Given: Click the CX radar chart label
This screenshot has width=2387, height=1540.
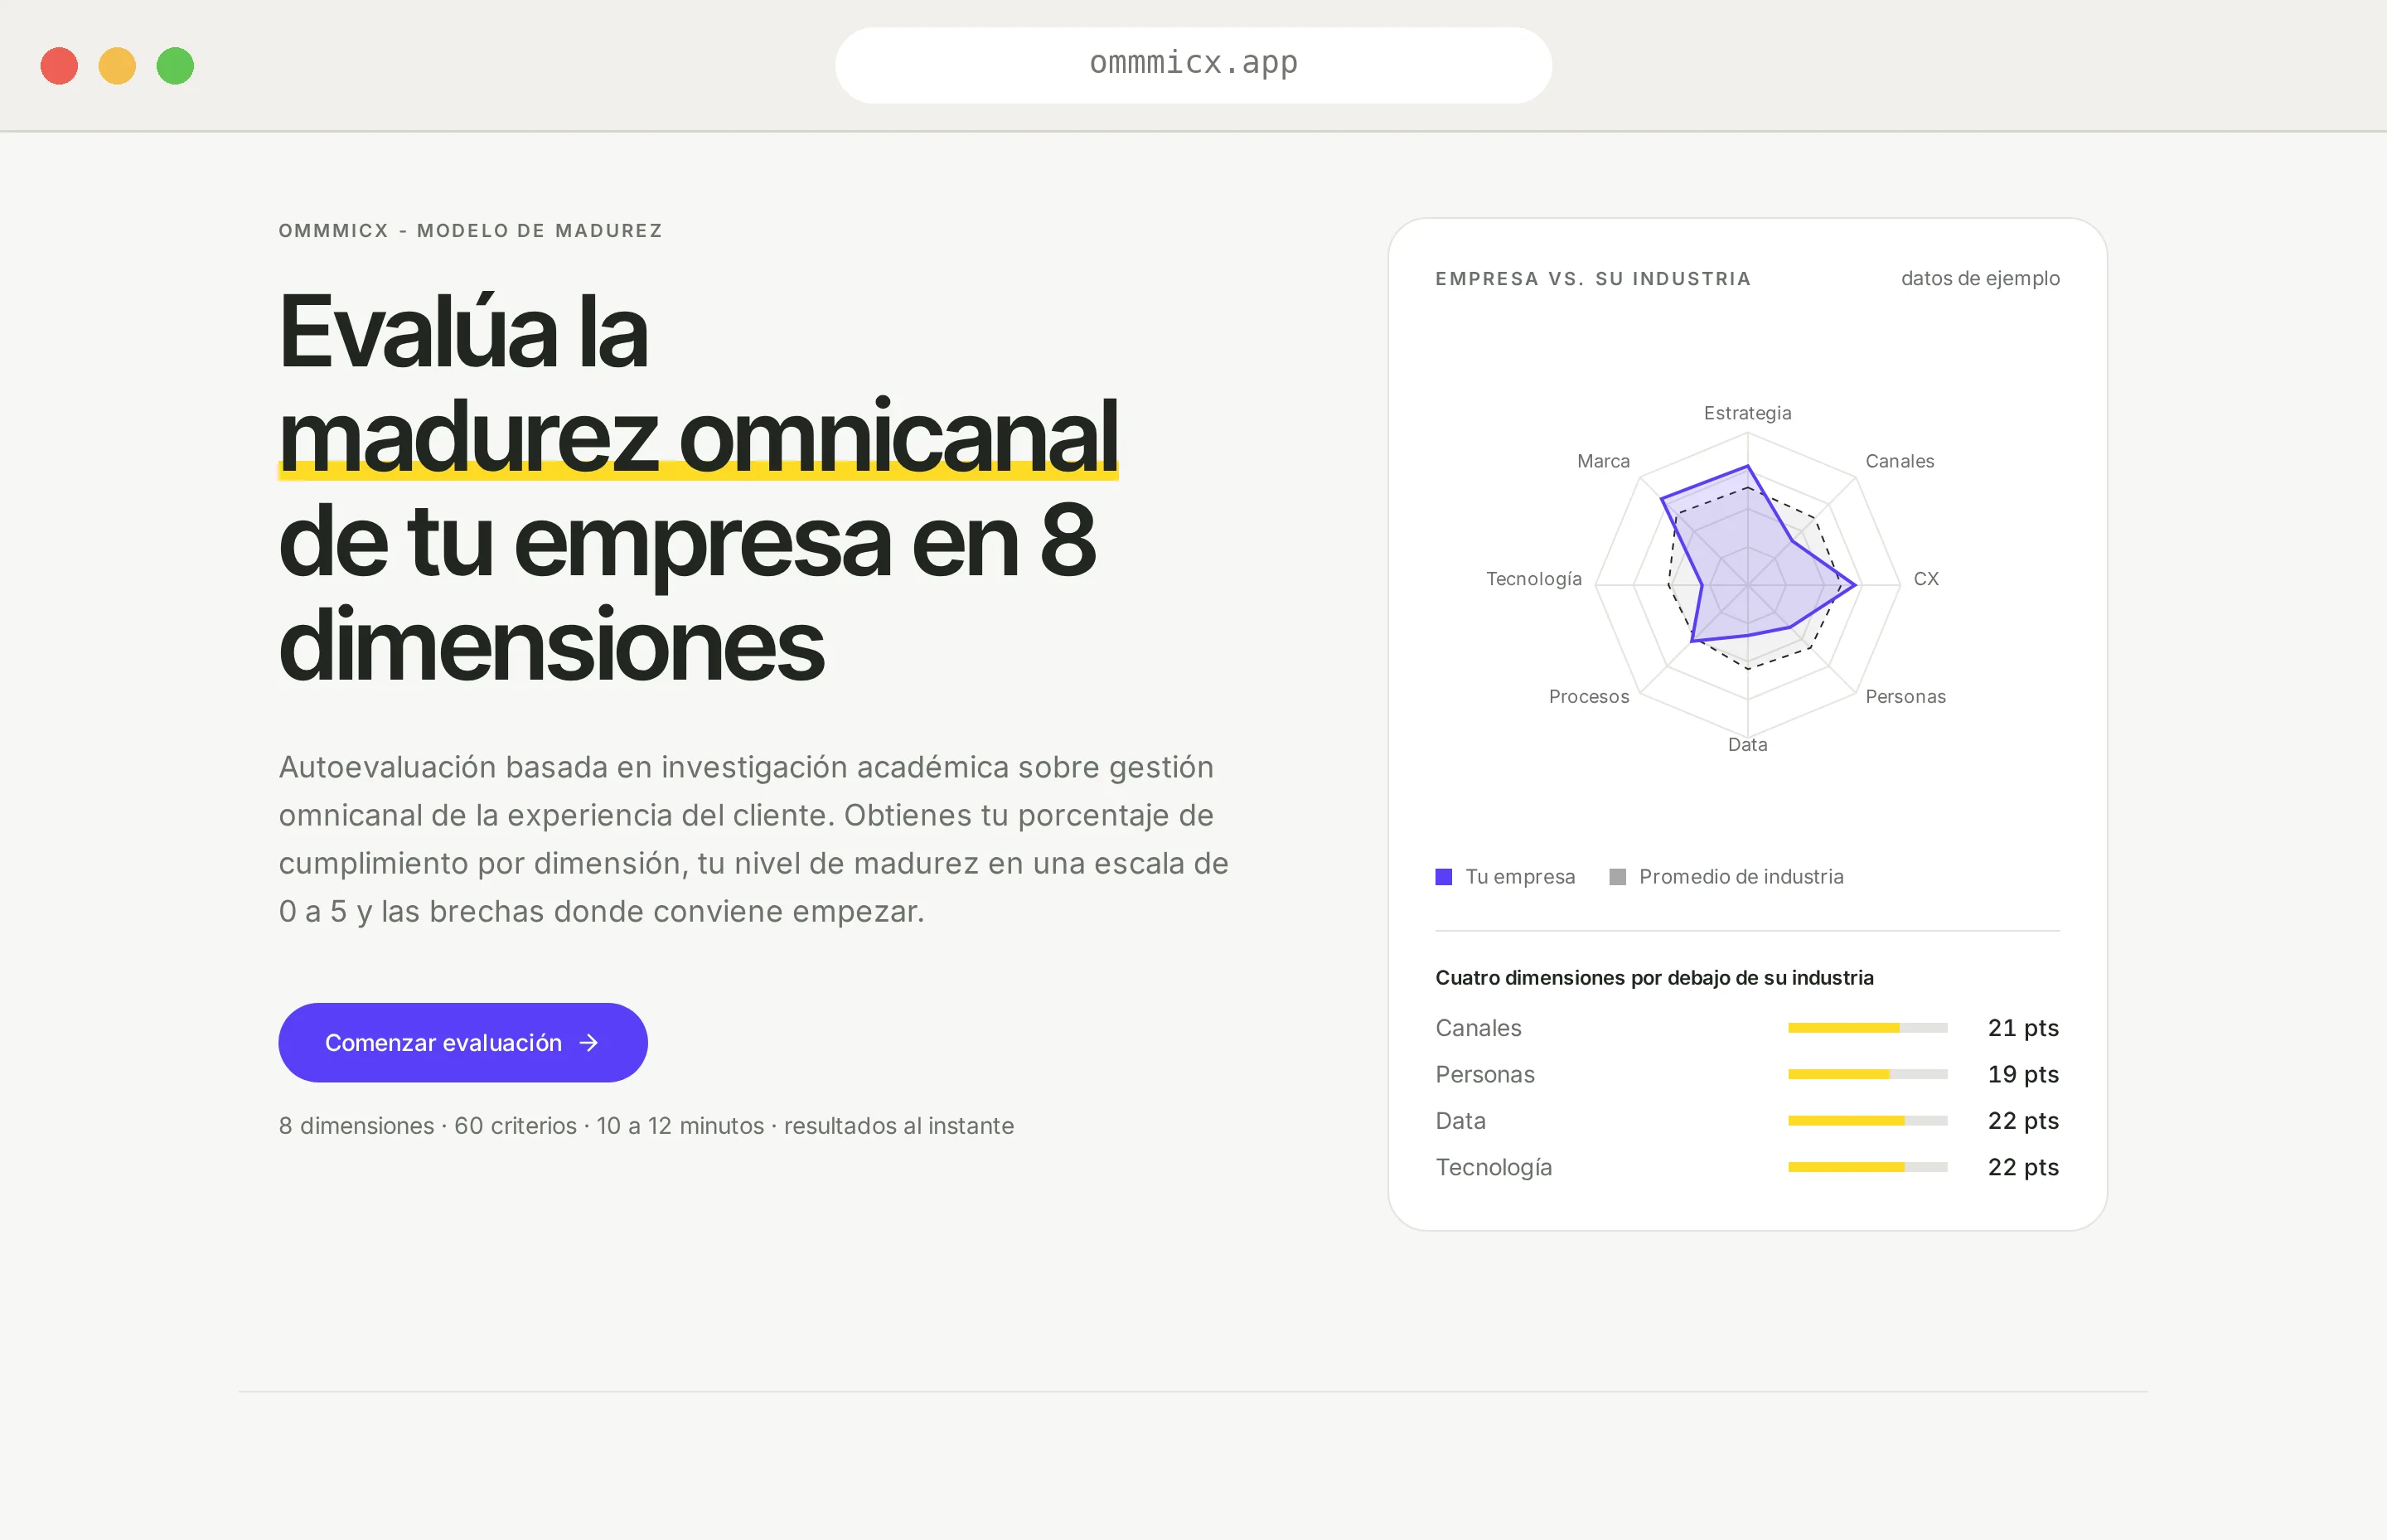Looking at the screenshot, I should (x=1926, y=579).
